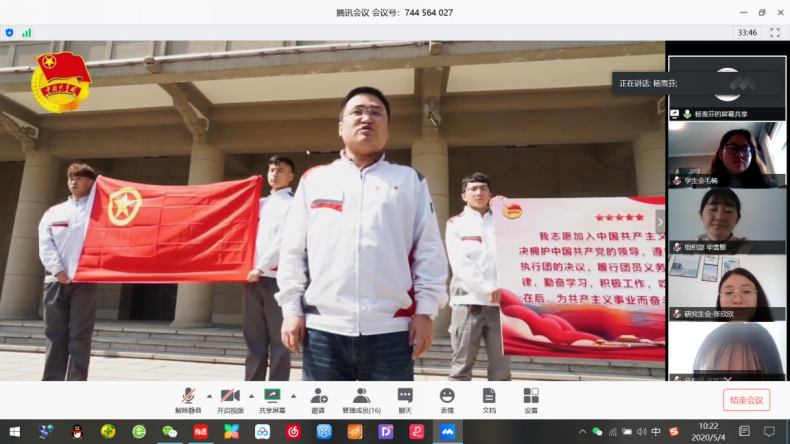Select 研究生会-张欣欣 video thumbnail
Viewport: 790px width, 444px height.
click(x=727, y=288)
